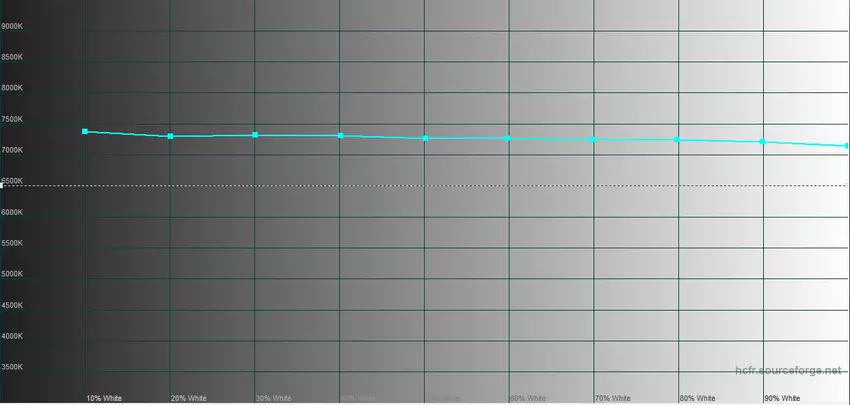Click the data point at 10% White

pyautogui.click(x=85, y=132)
